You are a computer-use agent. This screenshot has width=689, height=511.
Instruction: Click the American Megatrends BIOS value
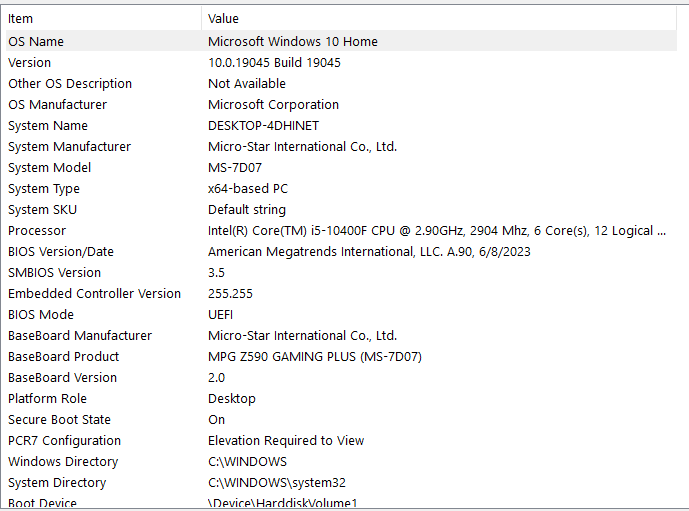[369, 252]
